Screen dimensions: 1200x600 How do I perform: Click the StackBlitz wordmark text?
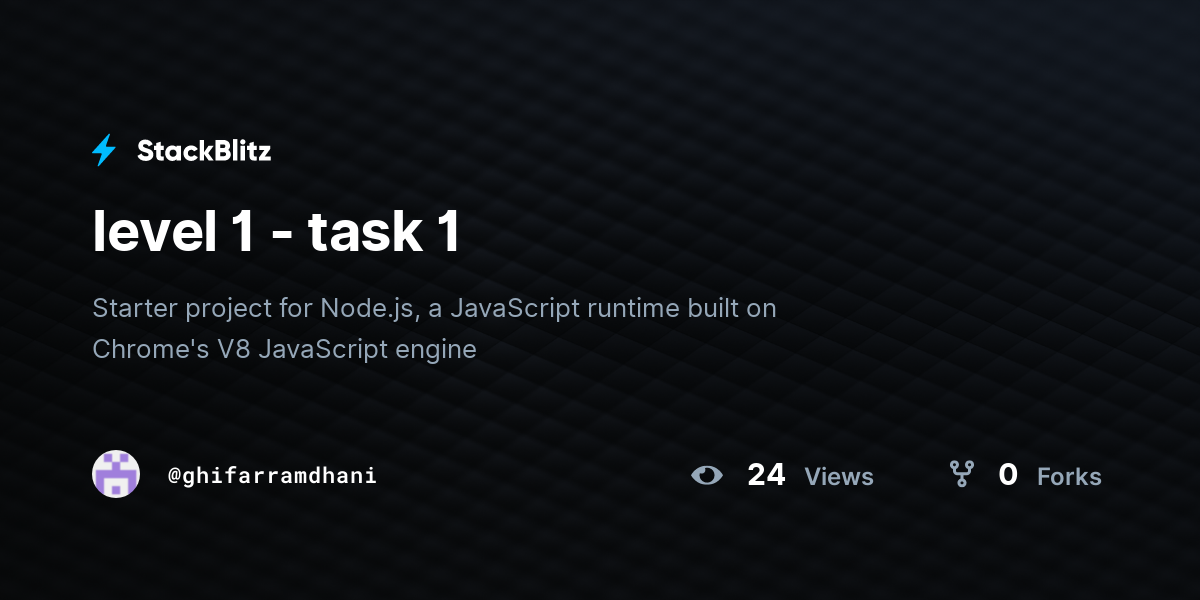[204, 151]
